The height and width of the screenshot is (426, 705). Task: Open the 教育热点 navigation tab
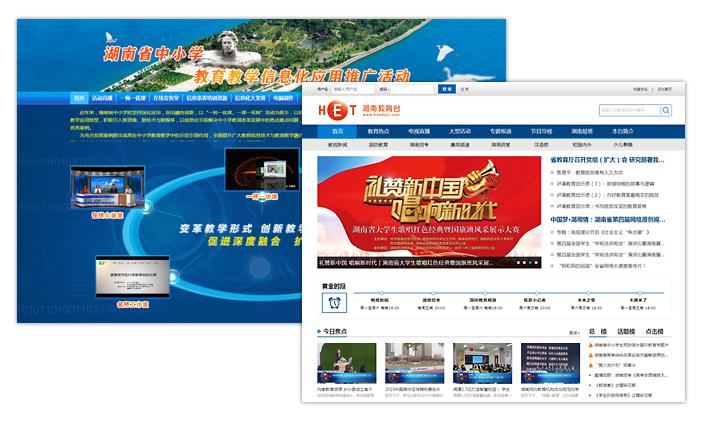tap(378, 131)
